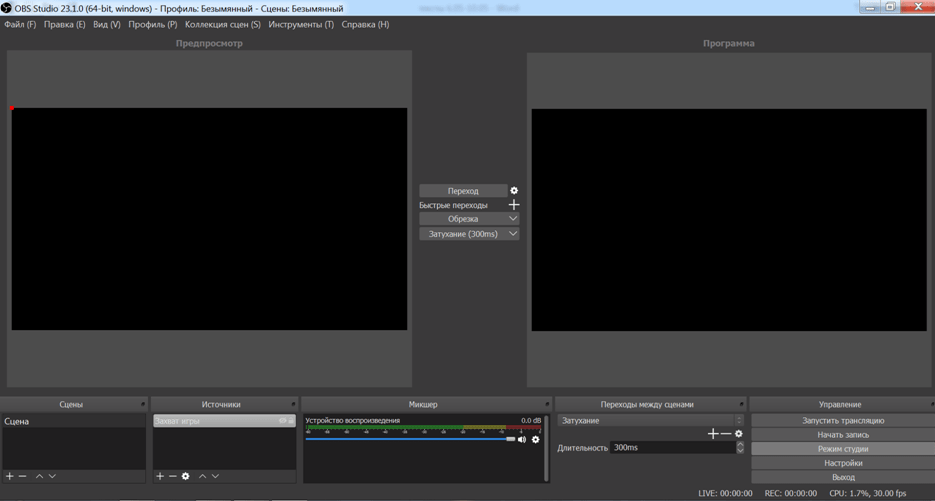Open audio settings gear in mixer
The width and height of the screenshot is (935, 501).
[x=536, y=440]
